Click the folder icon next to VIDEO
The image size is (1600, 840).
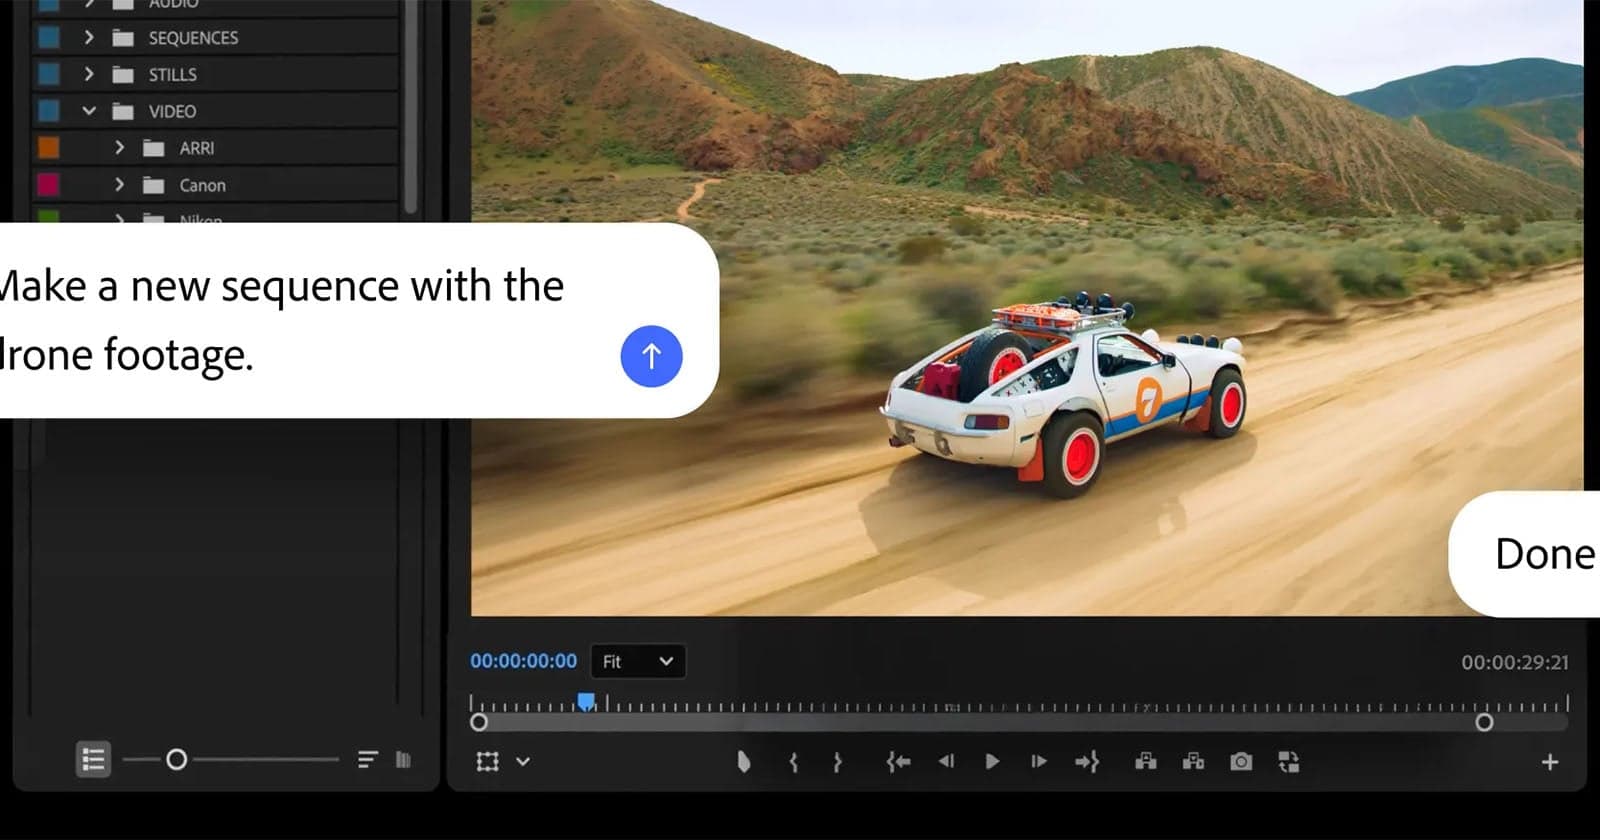pyautogui.click(x=123, y=112)
